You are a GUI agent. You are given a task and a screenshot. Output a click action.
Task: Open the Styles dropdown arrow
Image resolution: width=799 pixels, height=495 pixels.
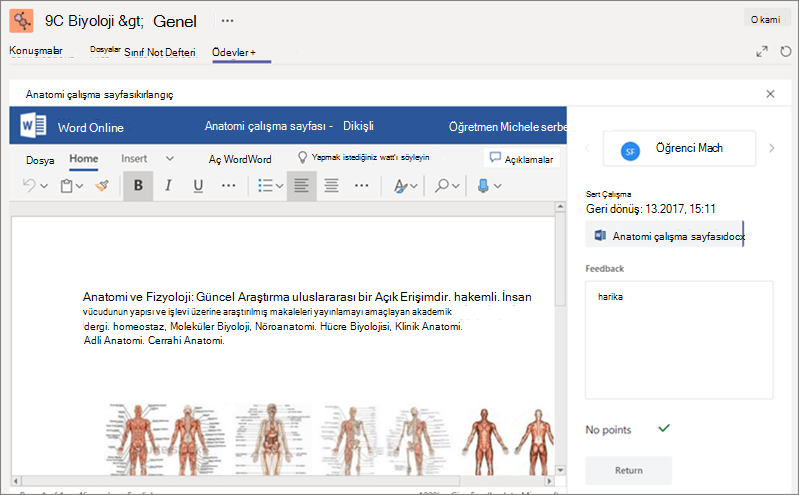coord(414,186)
